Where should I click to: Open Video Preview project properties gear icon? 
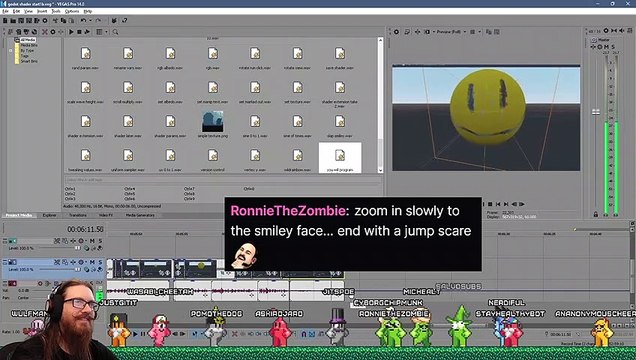(396, 32)
